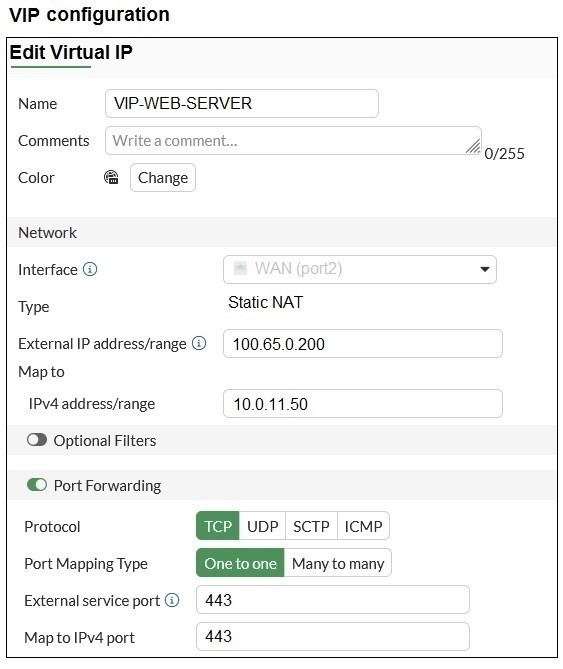Click the VIP color globe icon
Viewport: 563px width, 669px height.
click(111, 177)
